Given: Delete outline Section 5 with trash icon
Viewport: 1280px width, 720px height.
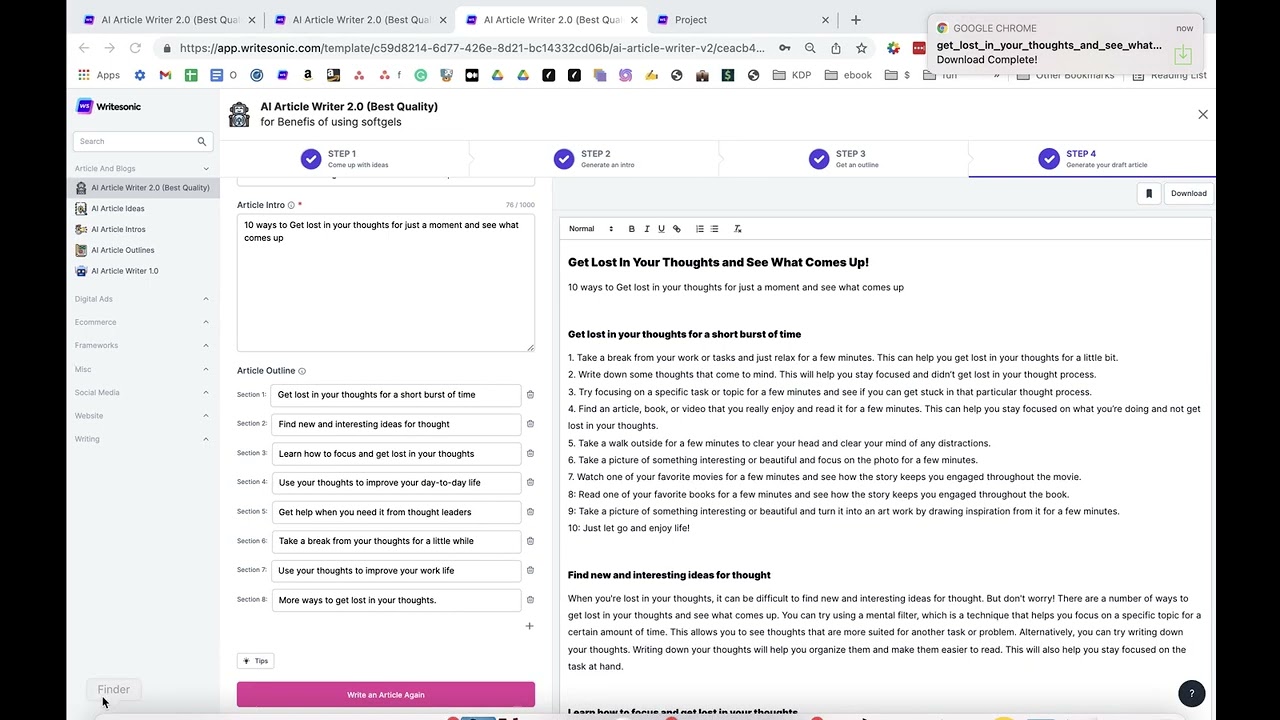Looking at the screenshot, I should tap(530, 511).
